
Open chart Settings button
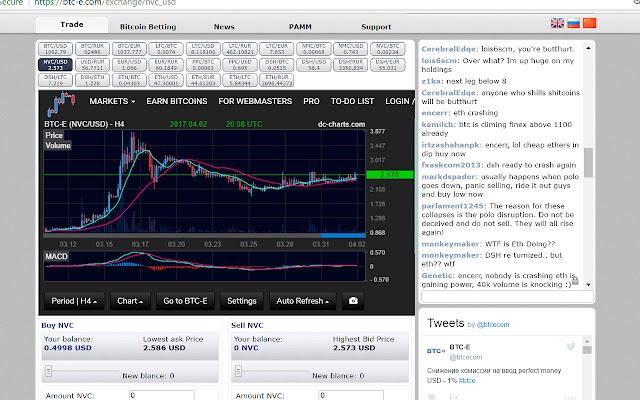pos(242,301)
